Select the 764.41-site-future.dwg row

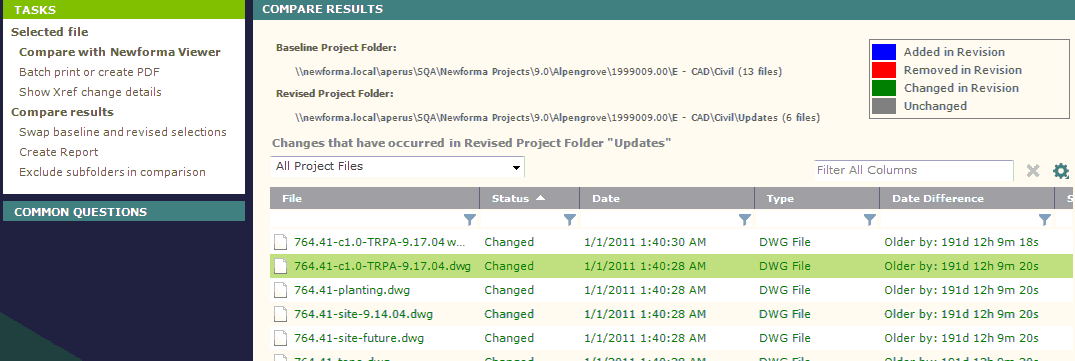pos(672,338)
